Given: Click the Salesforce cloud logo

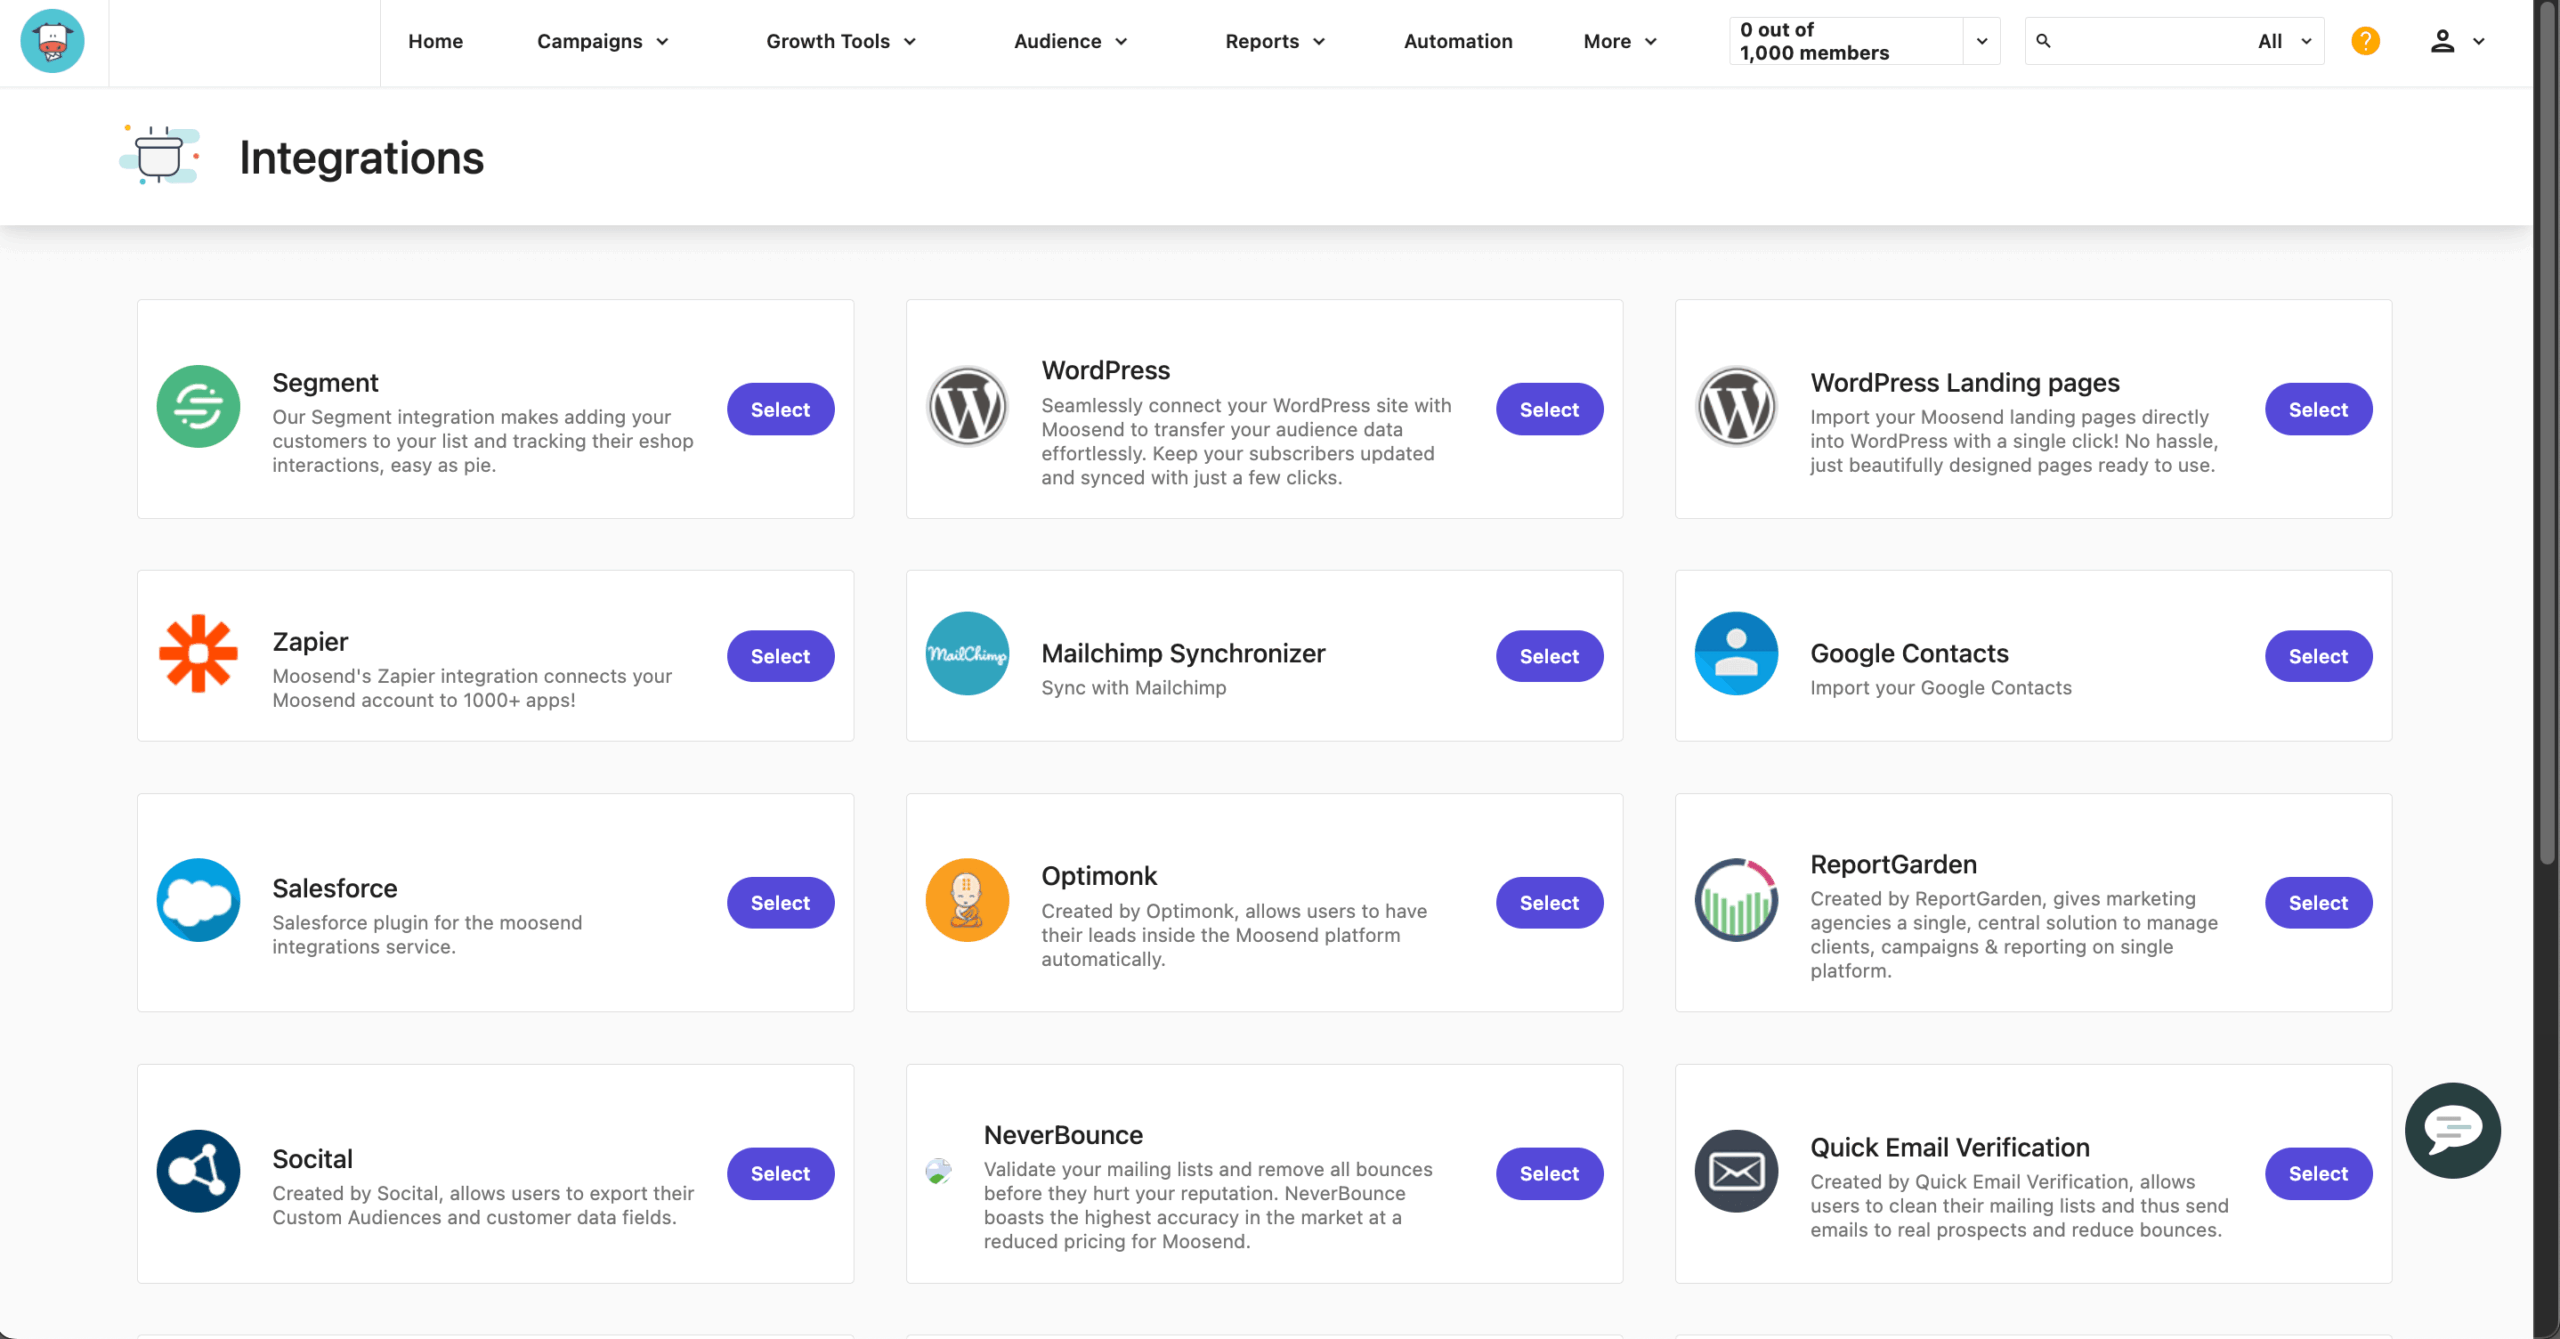Looking at the screenshot, I should pyautogui.click(x=198, y=900).
